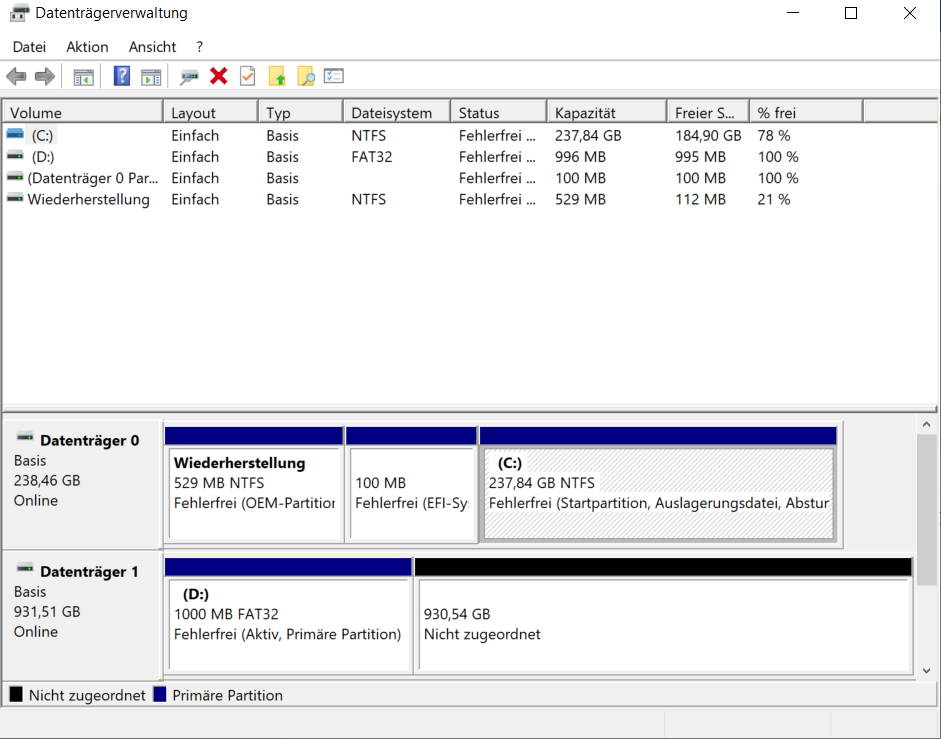Open the Datei menu
The height and width of the screenshot is (739, 941).
(29, 47)
